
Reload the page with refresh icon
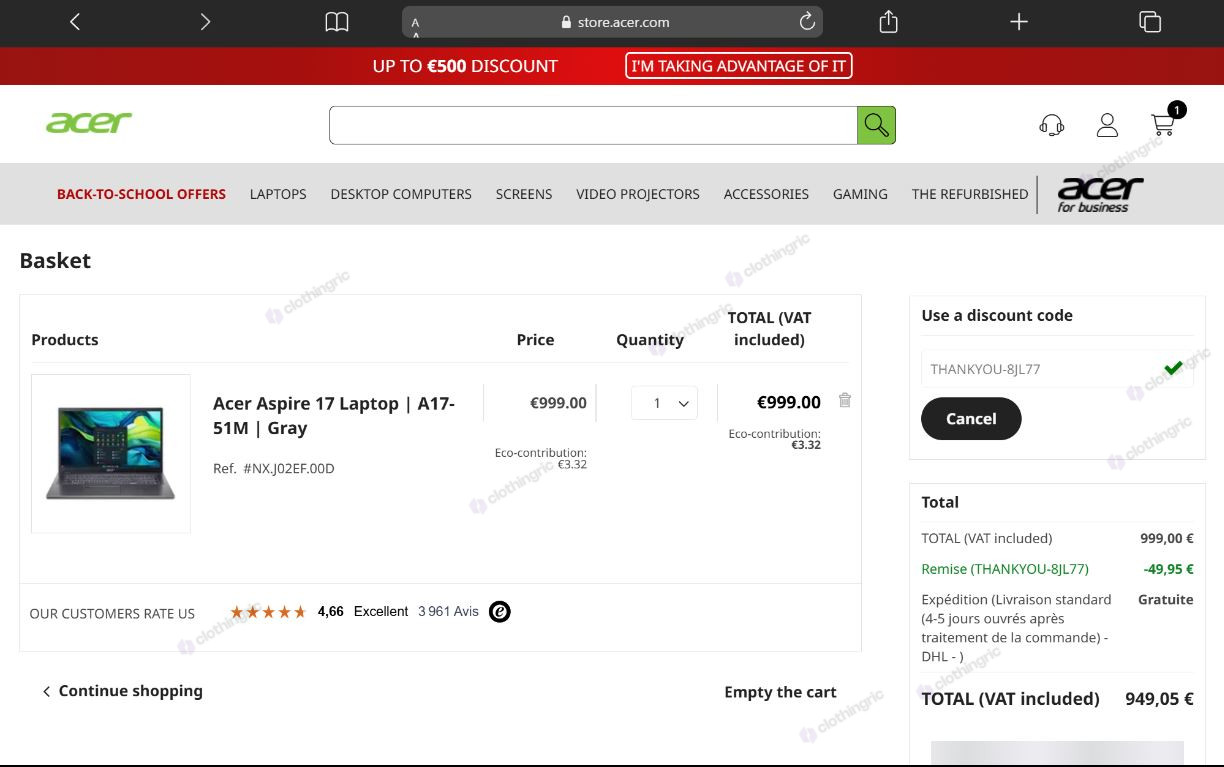pos(807,22)
